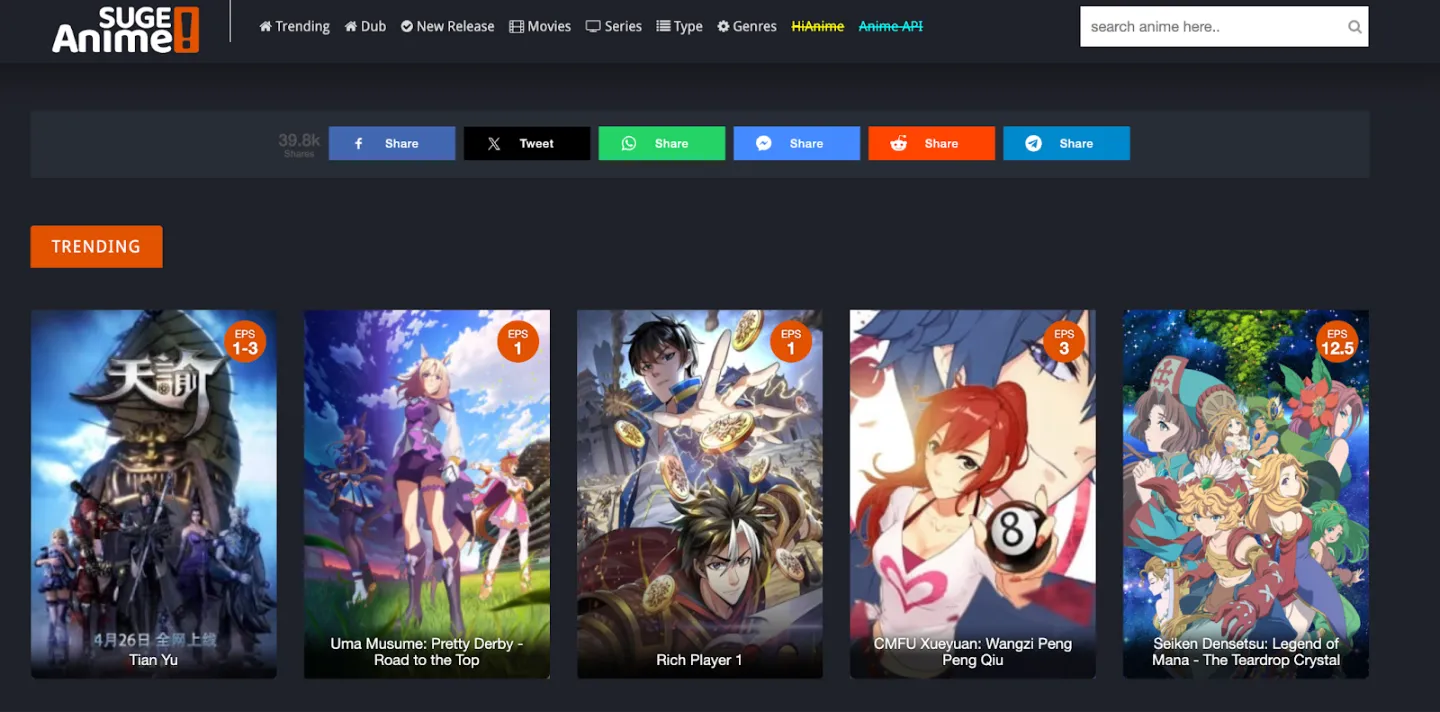The height and width of the screenshot is (712, 1440).
Task: Click the 'Tian Yu' title text
Action: (x=154, y=660)
